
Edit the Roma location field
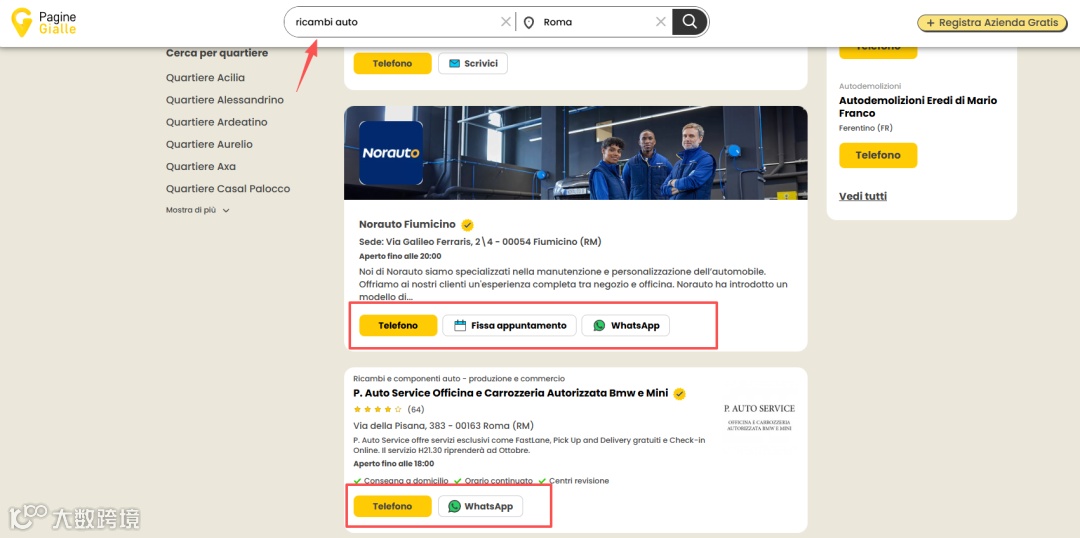point(596,22)
